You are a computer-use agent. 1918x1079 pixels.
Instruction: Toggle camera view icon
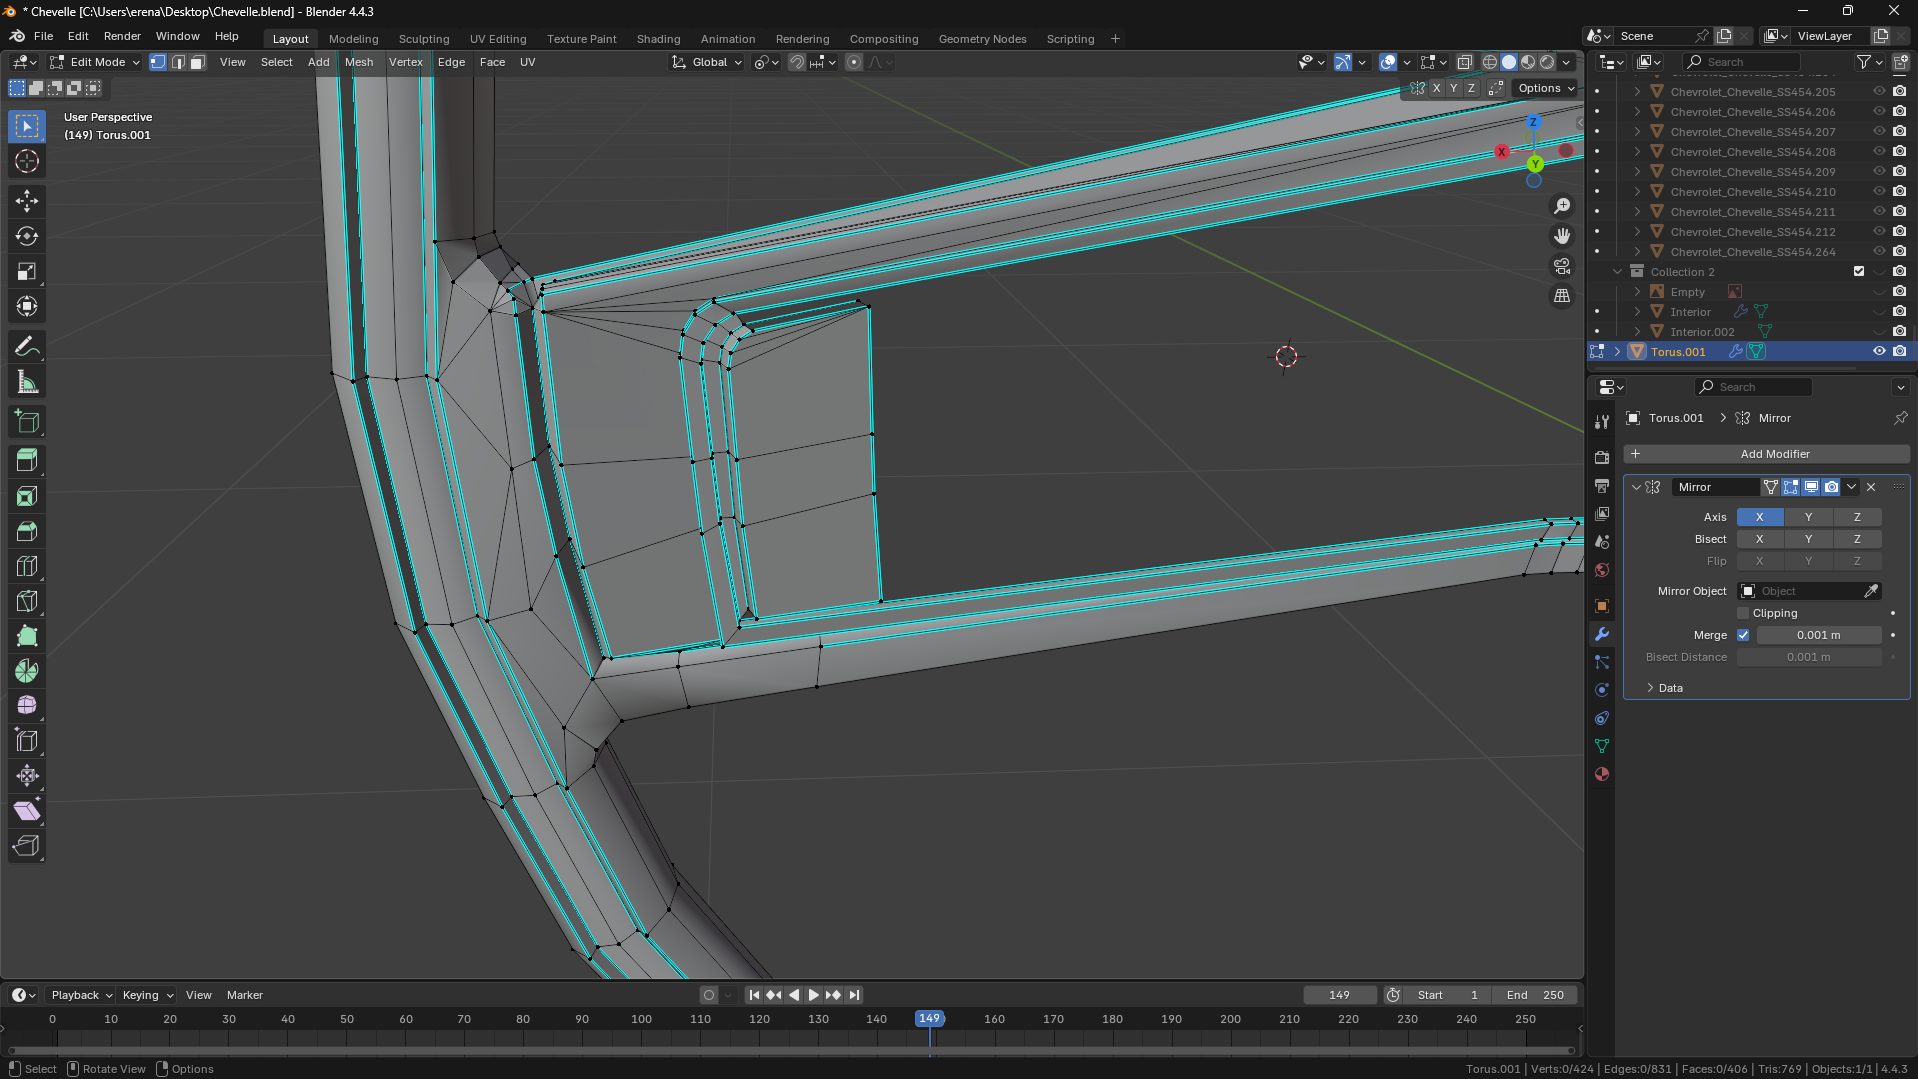pos(1562,266)
